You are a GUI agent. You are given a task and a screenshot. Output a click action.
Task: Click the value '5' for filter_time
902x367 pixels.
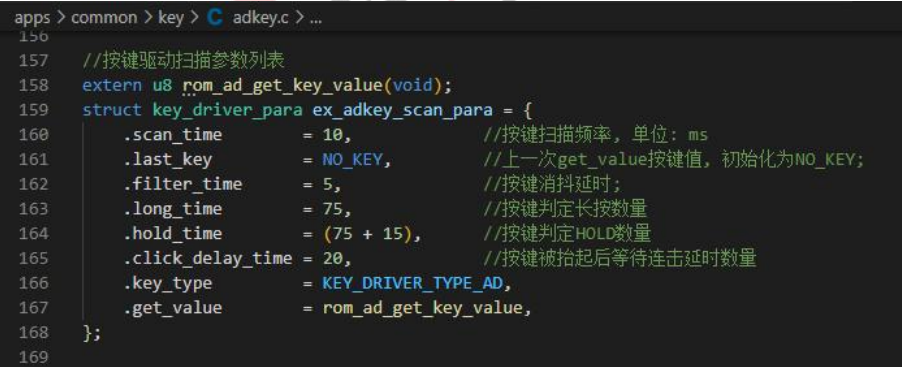[x=328, y=185]
